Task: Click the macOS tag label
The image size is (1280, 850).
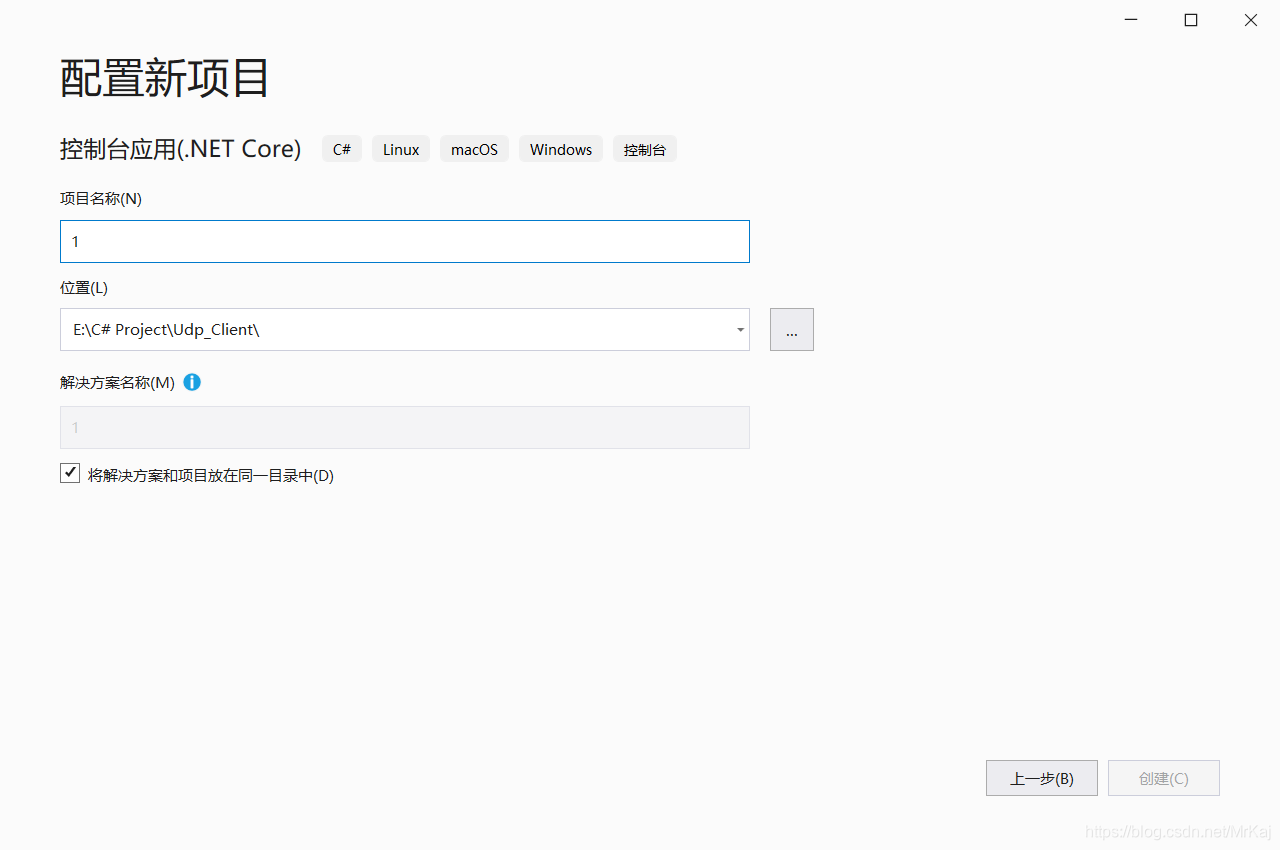Action: click(x=474, y=149)
